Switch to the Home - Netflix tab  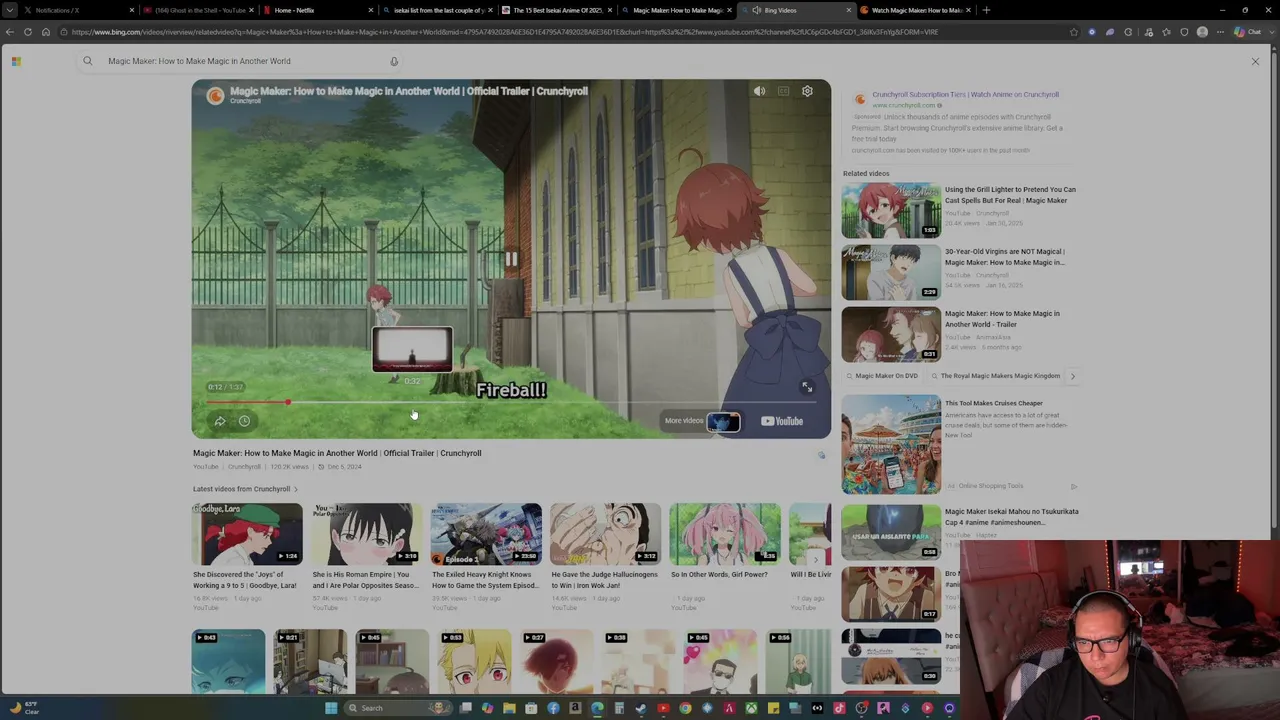pos(320,10)
